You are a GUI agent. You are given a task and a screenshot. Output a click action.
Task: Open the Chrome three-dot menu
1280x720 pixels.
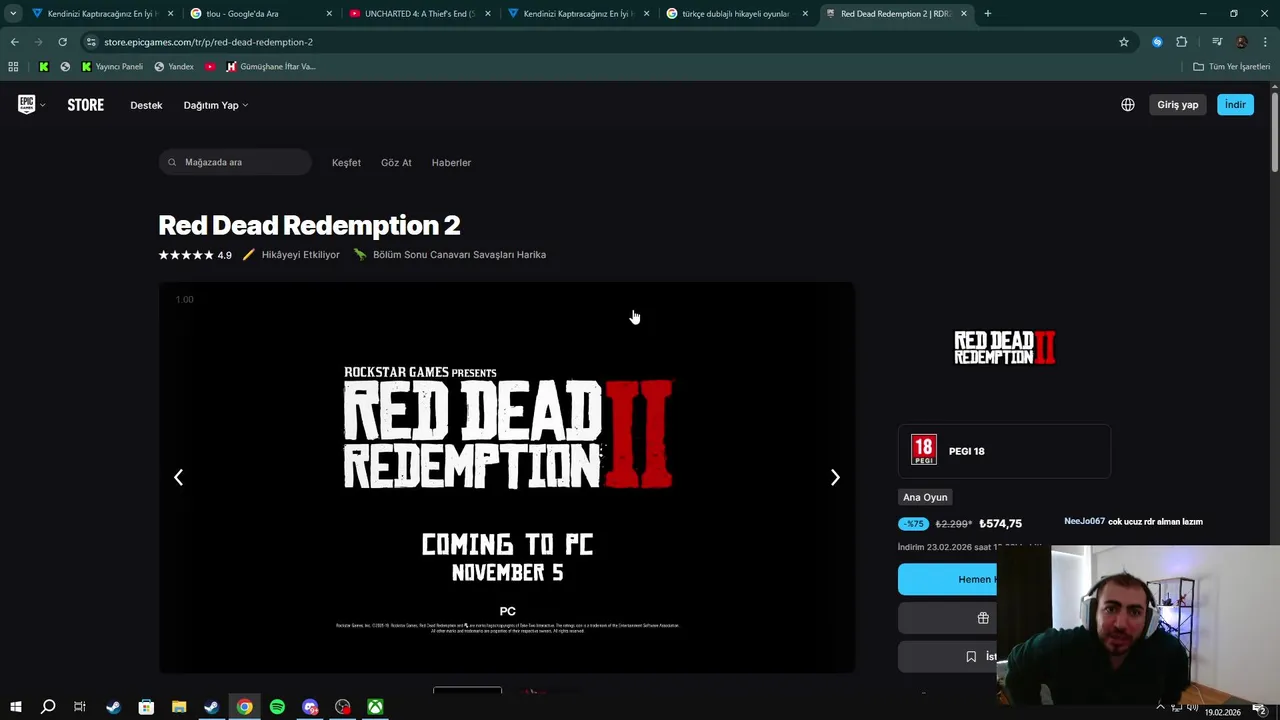coord(1266,42)
